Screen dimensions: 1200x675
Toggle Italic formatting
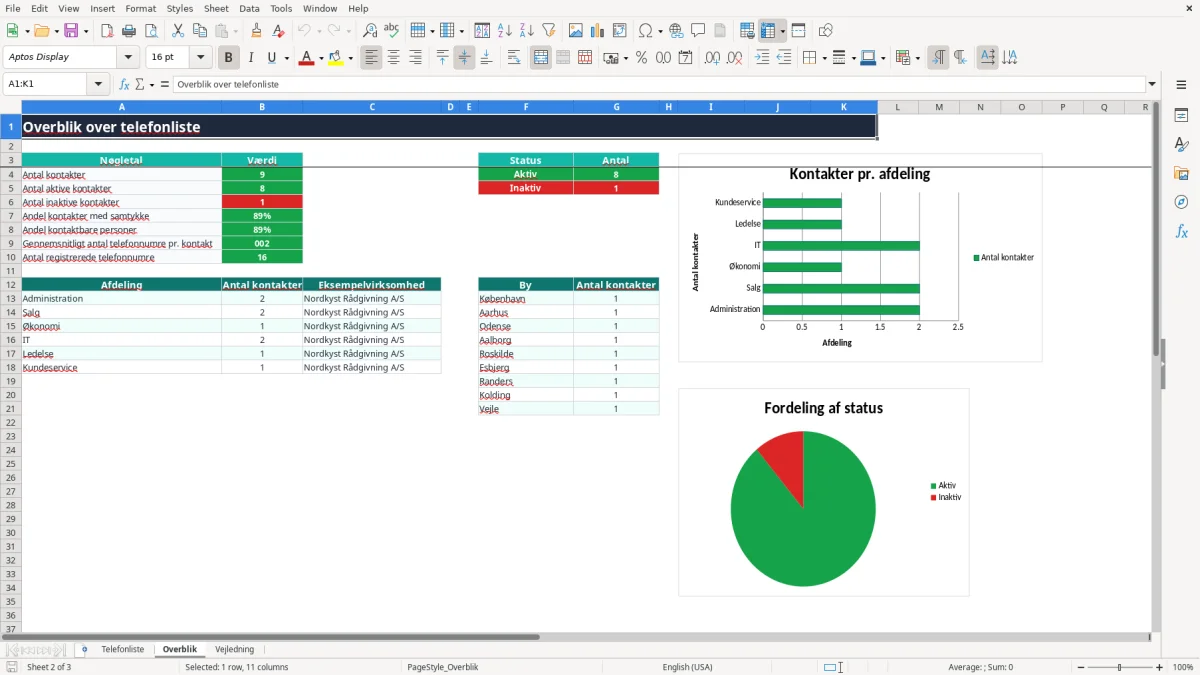coord(251,58)
